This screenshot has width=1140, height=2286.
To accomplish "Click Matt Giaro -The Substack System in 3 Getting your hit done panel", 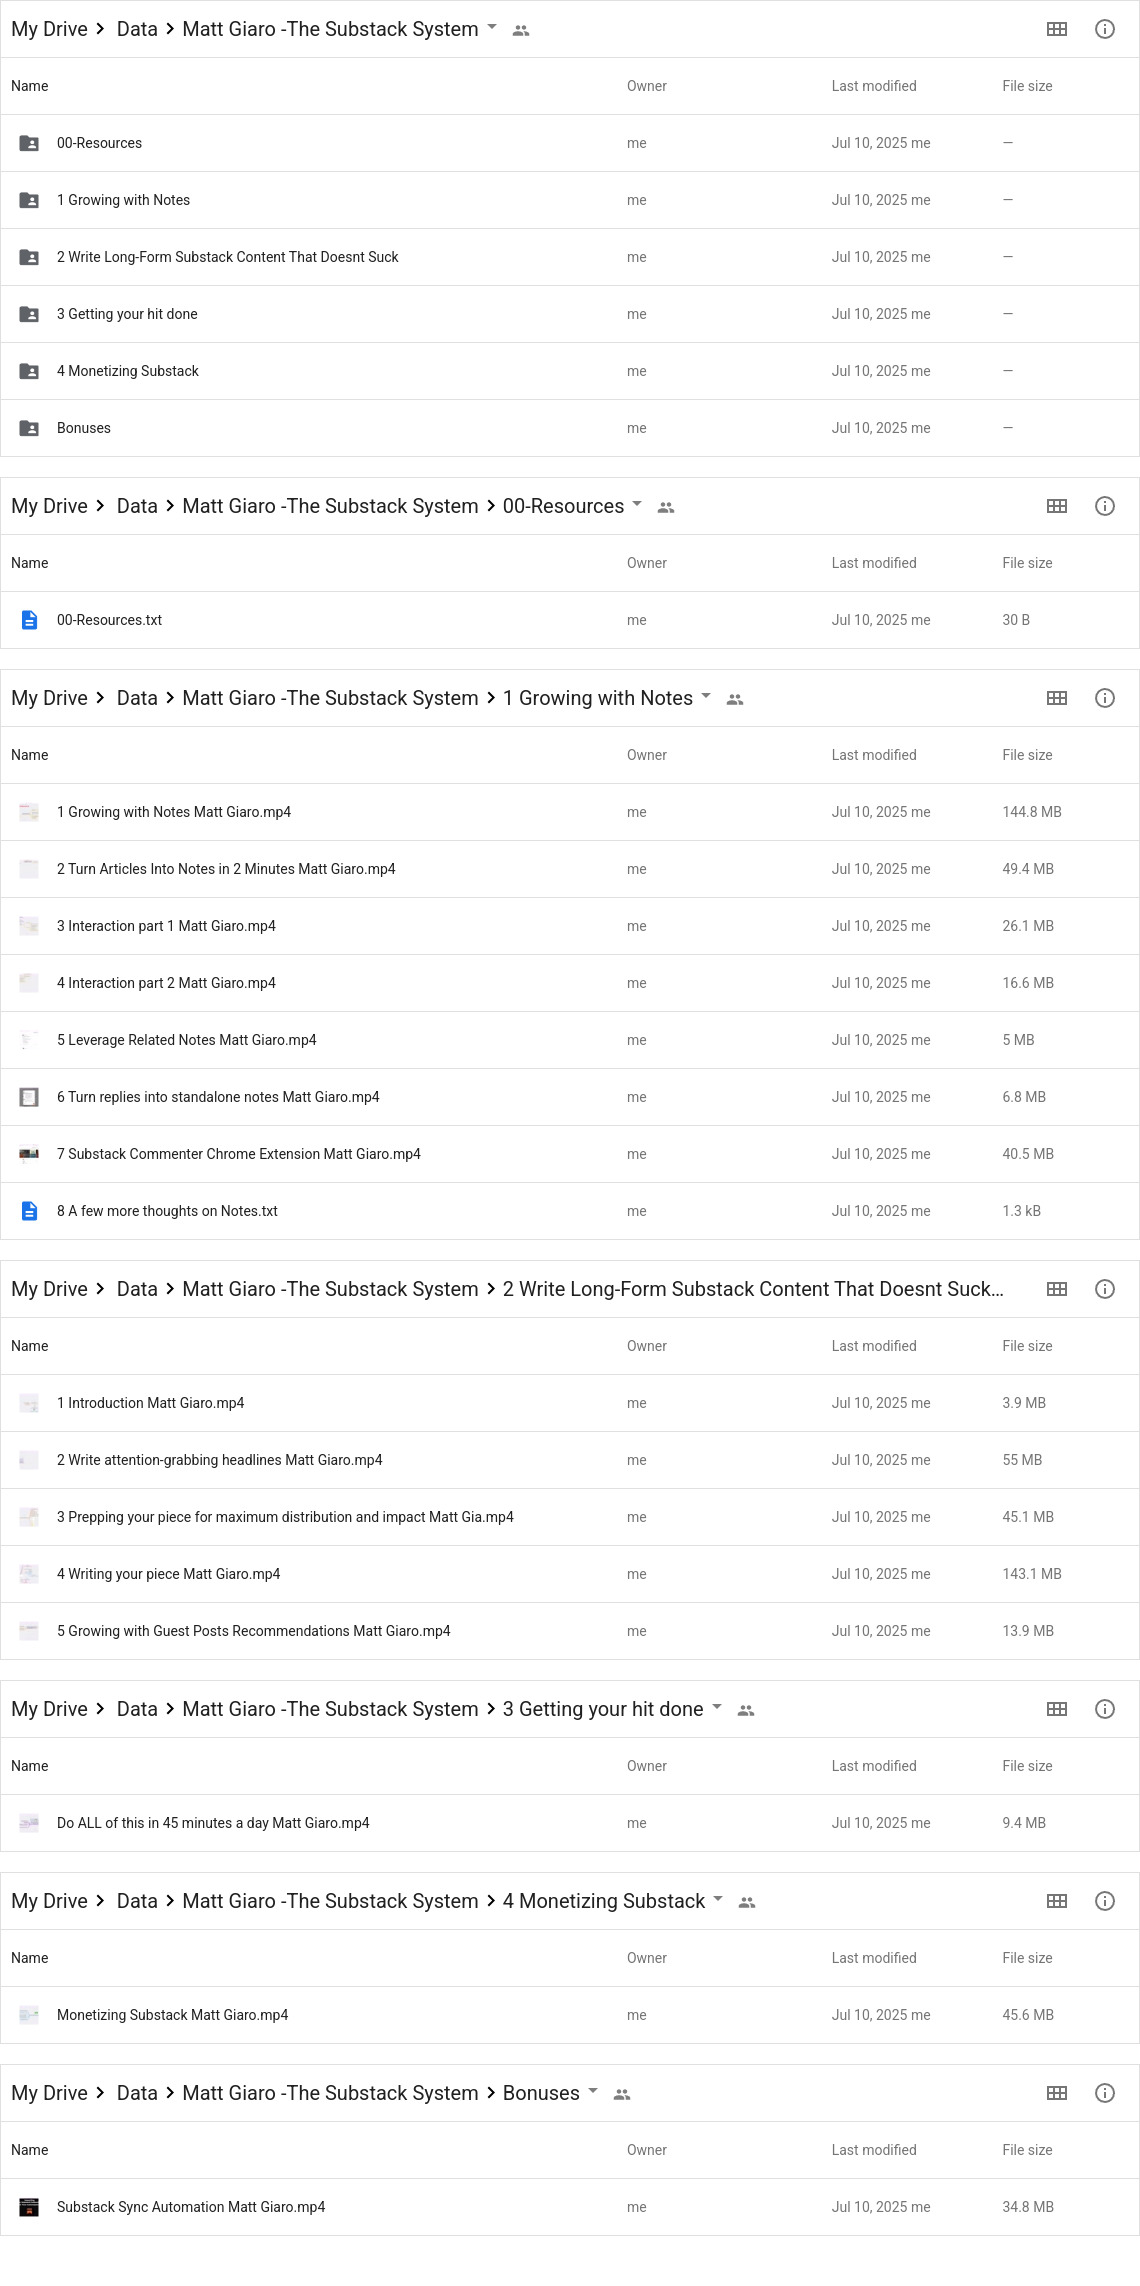I will pos(330,1709).
